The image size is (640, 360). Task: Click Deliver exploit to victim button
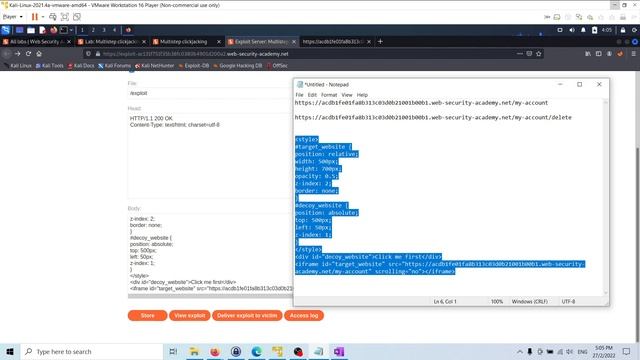click(247, 316)
